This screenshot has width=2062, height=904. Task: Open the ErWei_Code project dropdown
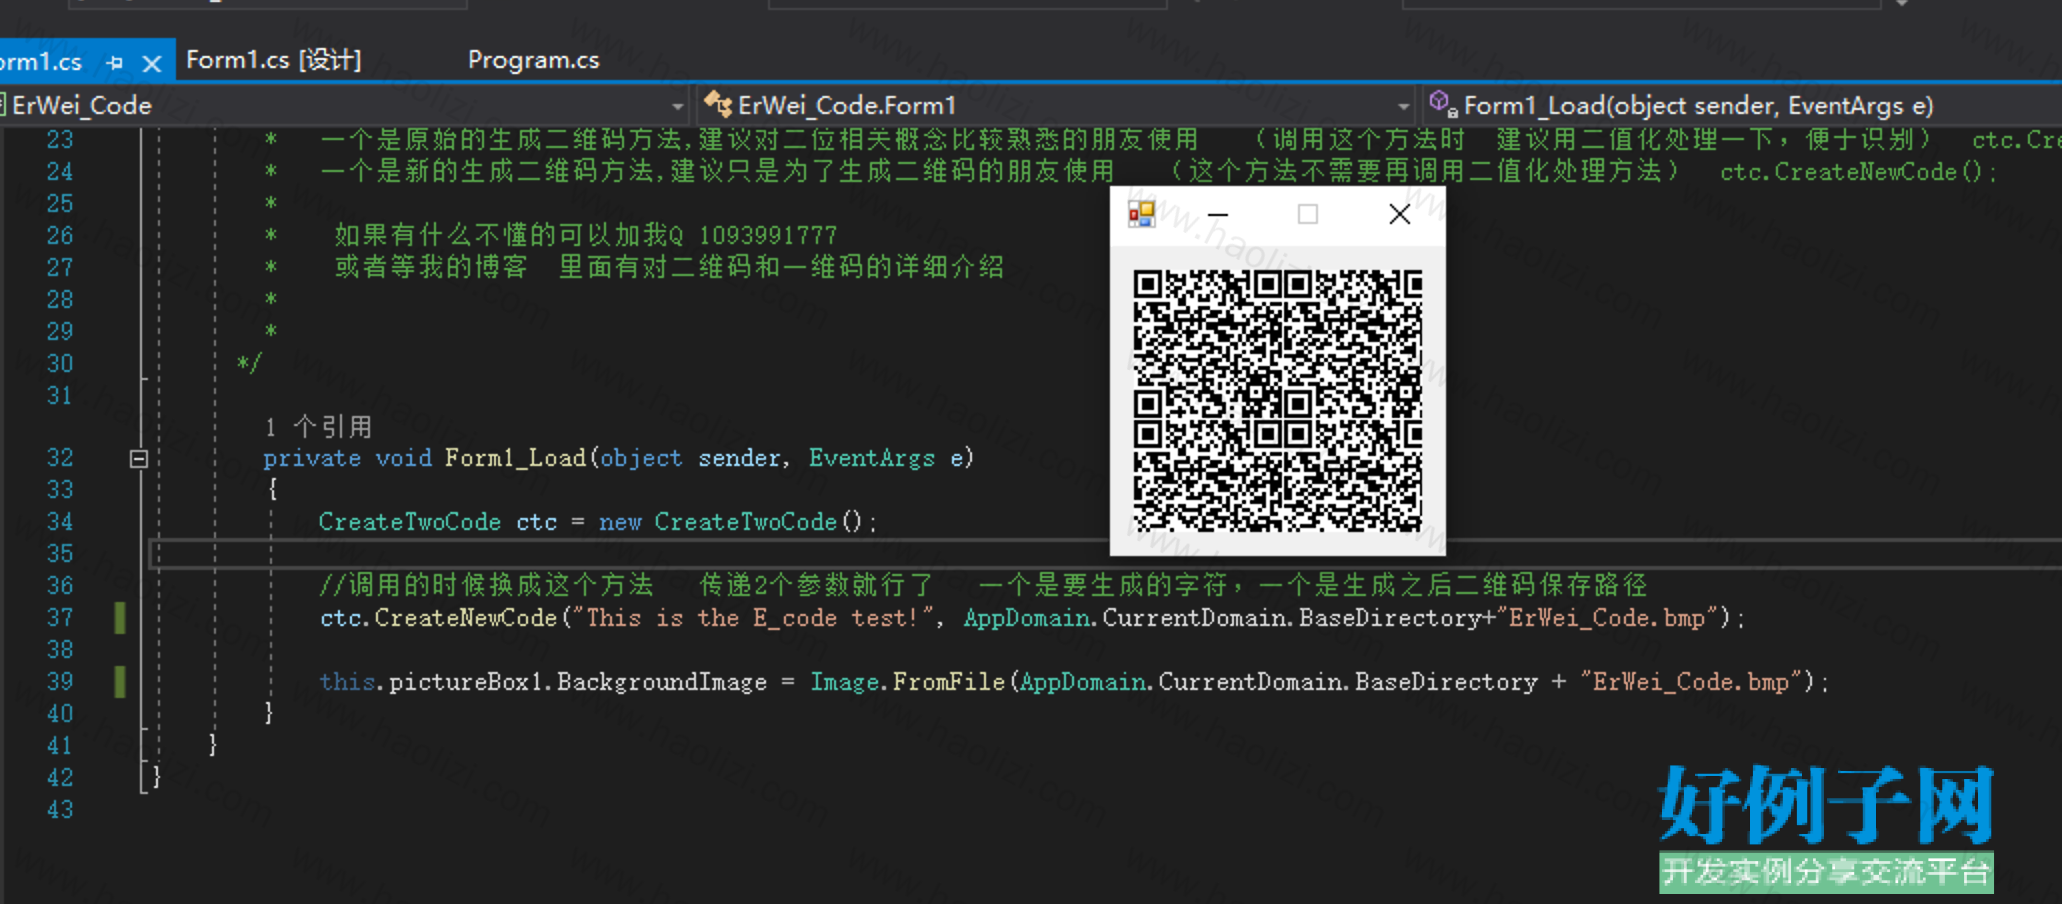pyautogui.click(x=344, y=105)
